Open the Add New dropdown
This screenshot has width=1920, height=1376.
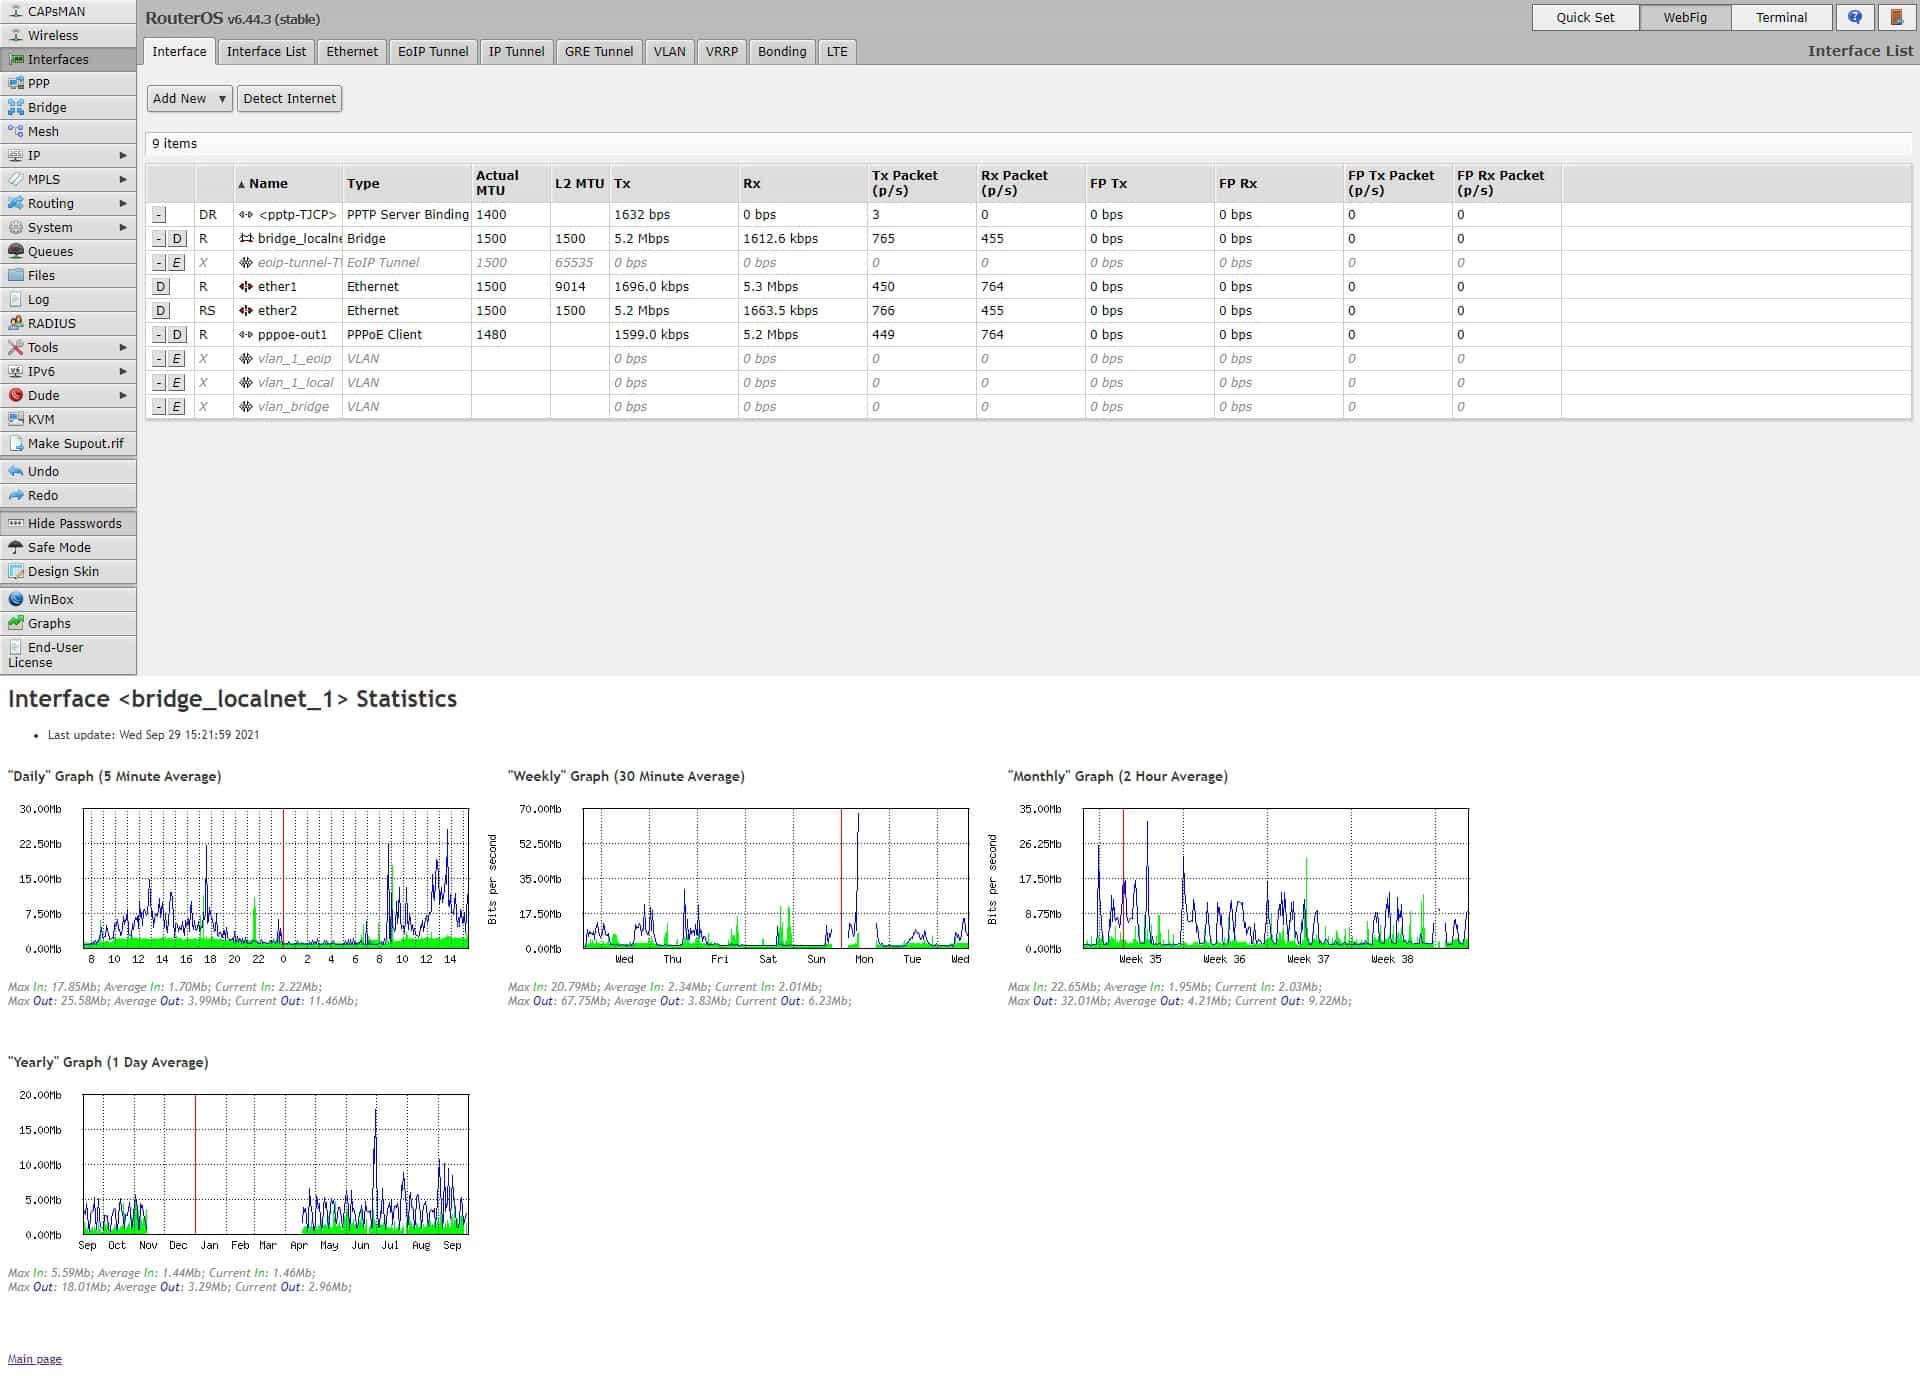click(189, 98)
